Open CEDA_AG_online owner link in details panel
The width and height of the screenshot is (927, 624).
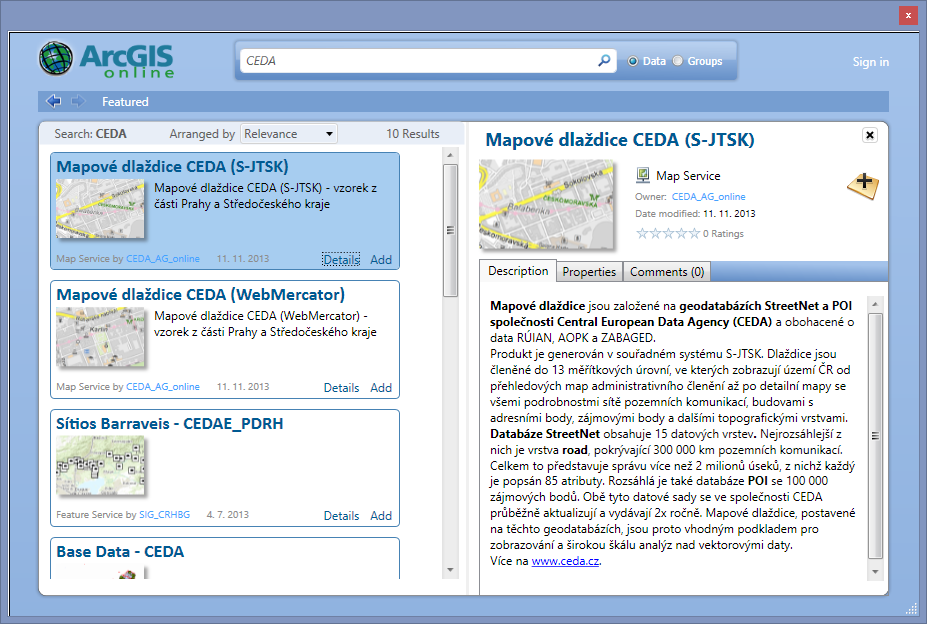(708, 196)
